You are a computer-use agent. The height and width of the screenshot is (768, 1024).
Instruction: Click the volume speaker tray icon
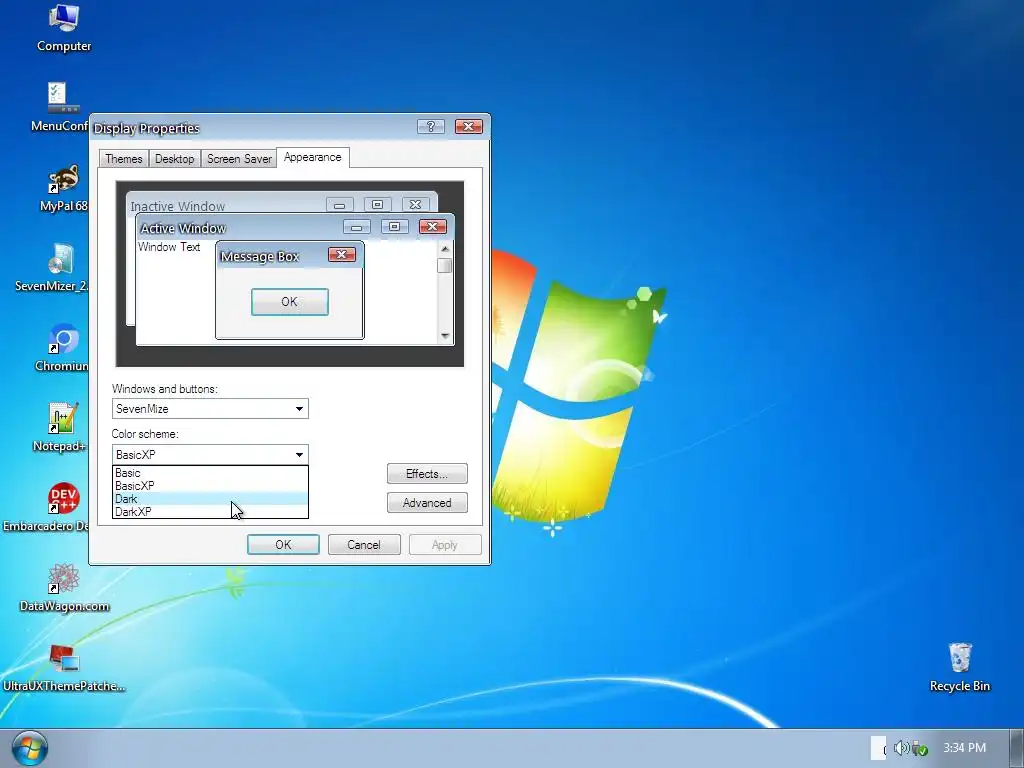(901, 748)
